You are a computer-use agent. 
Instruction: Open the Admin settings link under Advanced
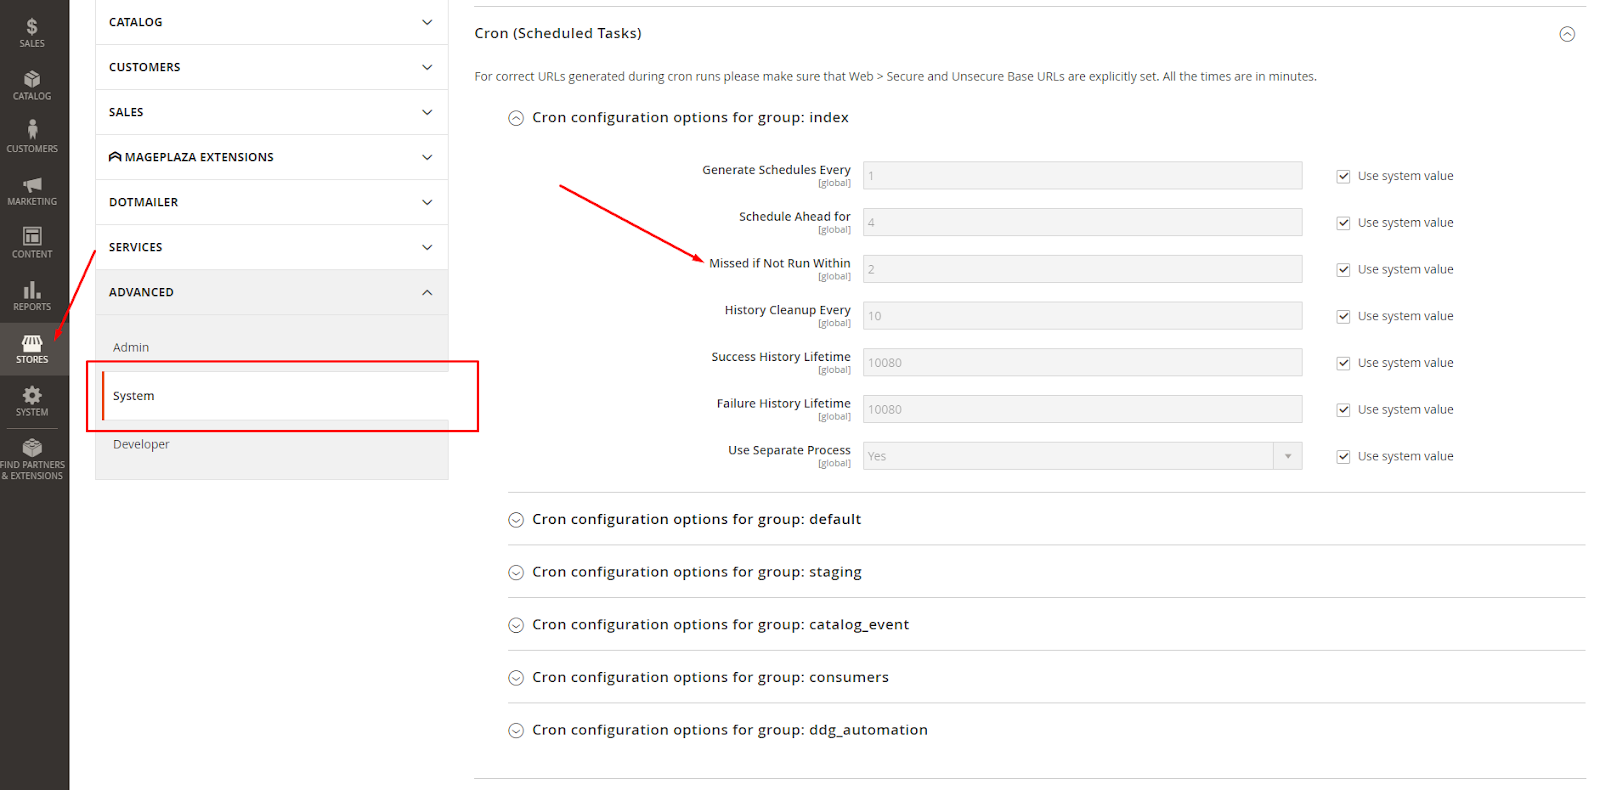(x=131, y=347)
